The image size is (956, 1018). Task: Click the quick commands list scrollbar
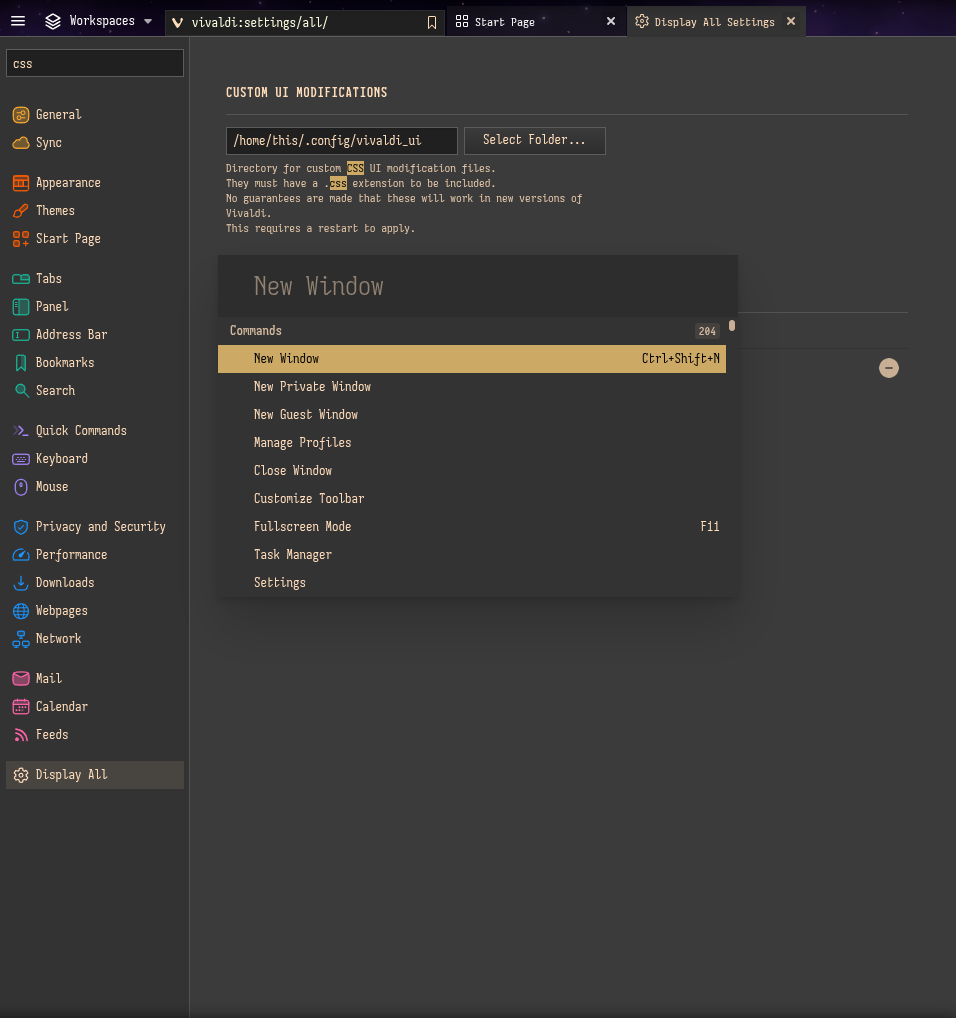(x=732, y=326)
